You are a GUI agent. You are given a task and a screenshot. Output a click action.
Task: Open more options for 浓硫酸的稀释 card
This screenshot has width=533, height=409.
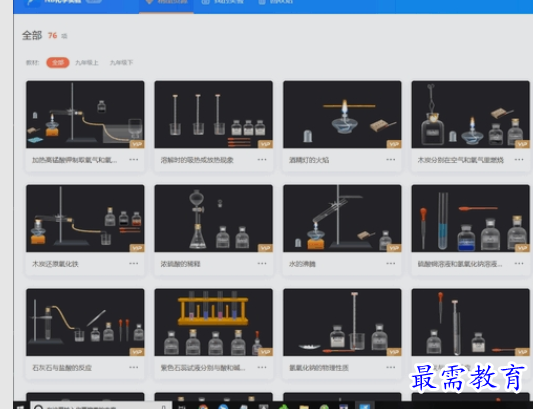point(262,263)
